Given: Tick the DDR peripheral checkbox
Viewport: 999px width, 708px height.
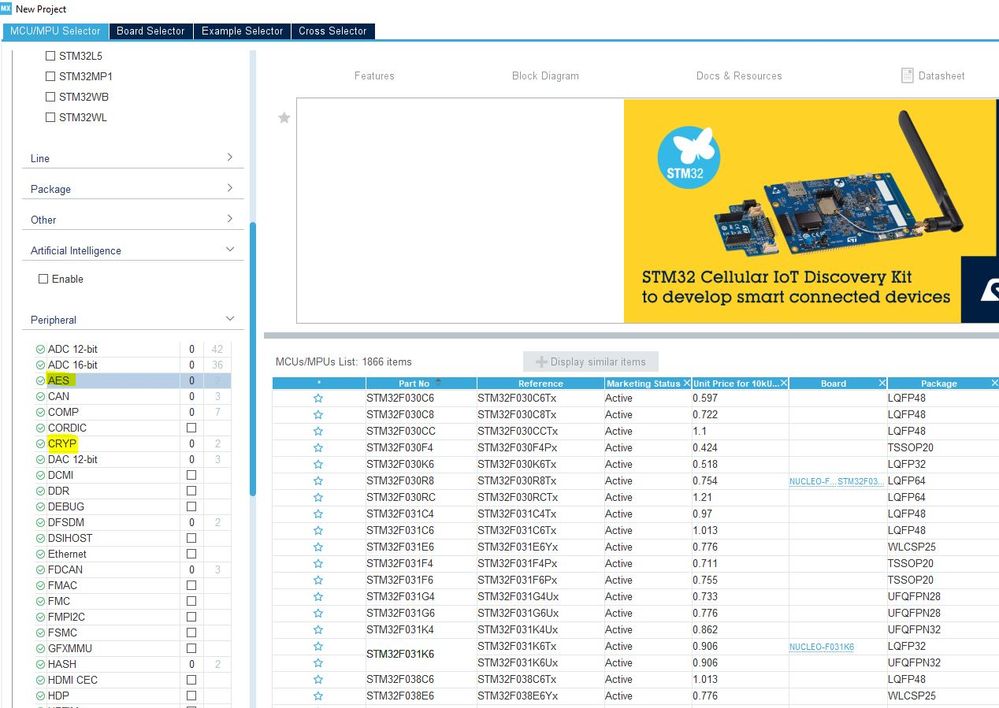Looking at the screenshot, I should click(191, 491).
